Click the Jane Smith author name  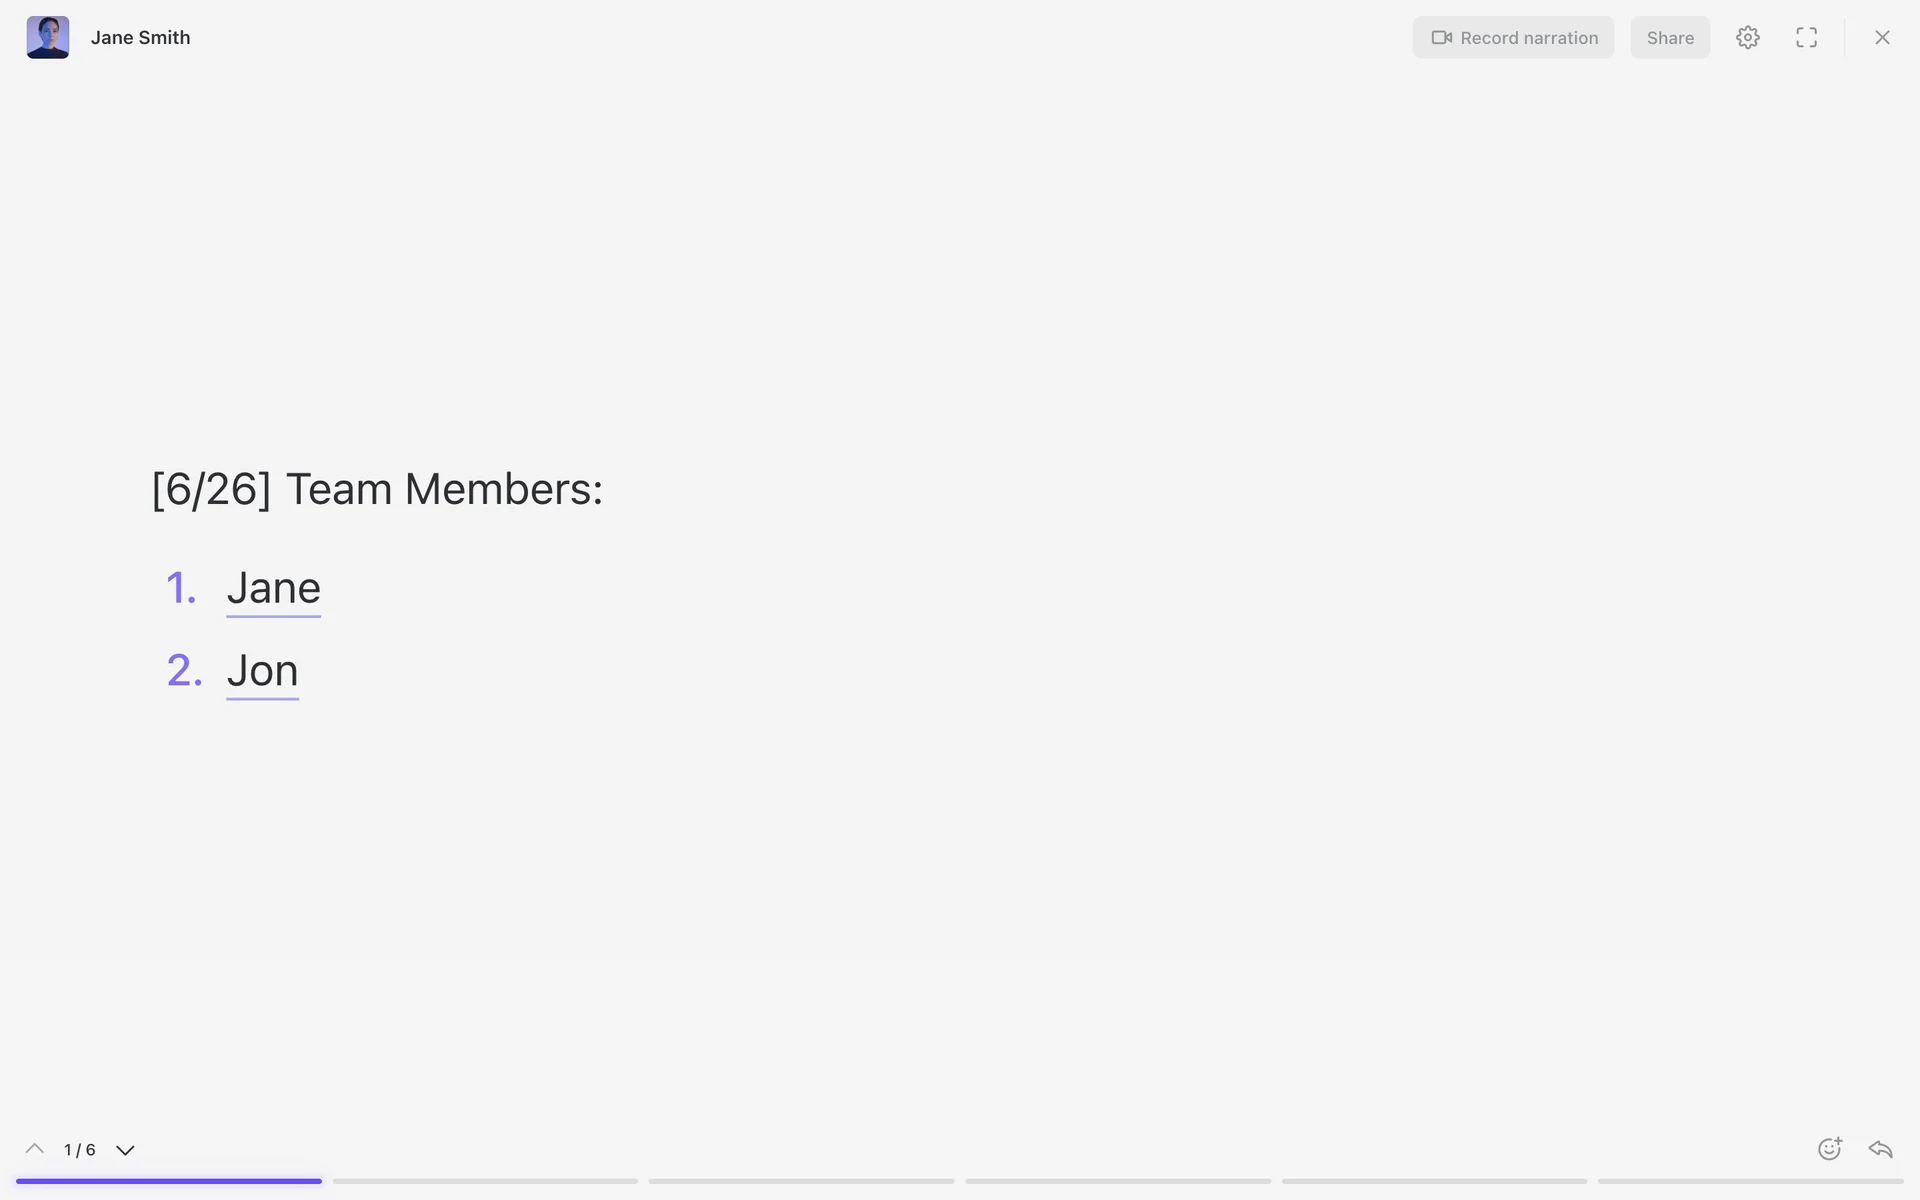pyautogui.click(x=140, y=38)
